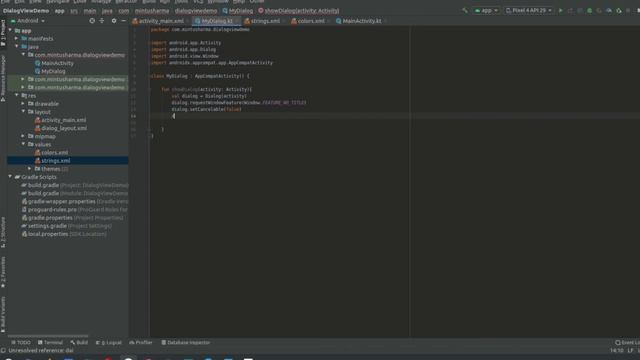This screenshot has width=640, height=360.
Task: Open the Terminal tool window
Action: (x=50, y=342)
